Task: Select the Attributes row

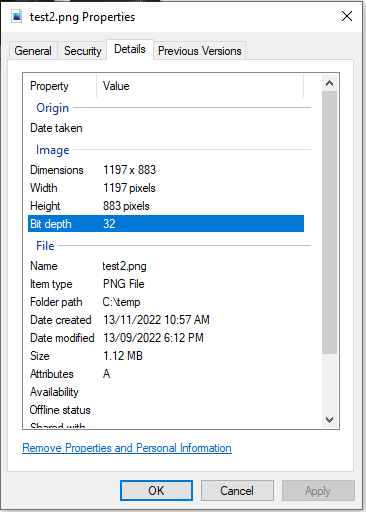Action: click(166, 374)
